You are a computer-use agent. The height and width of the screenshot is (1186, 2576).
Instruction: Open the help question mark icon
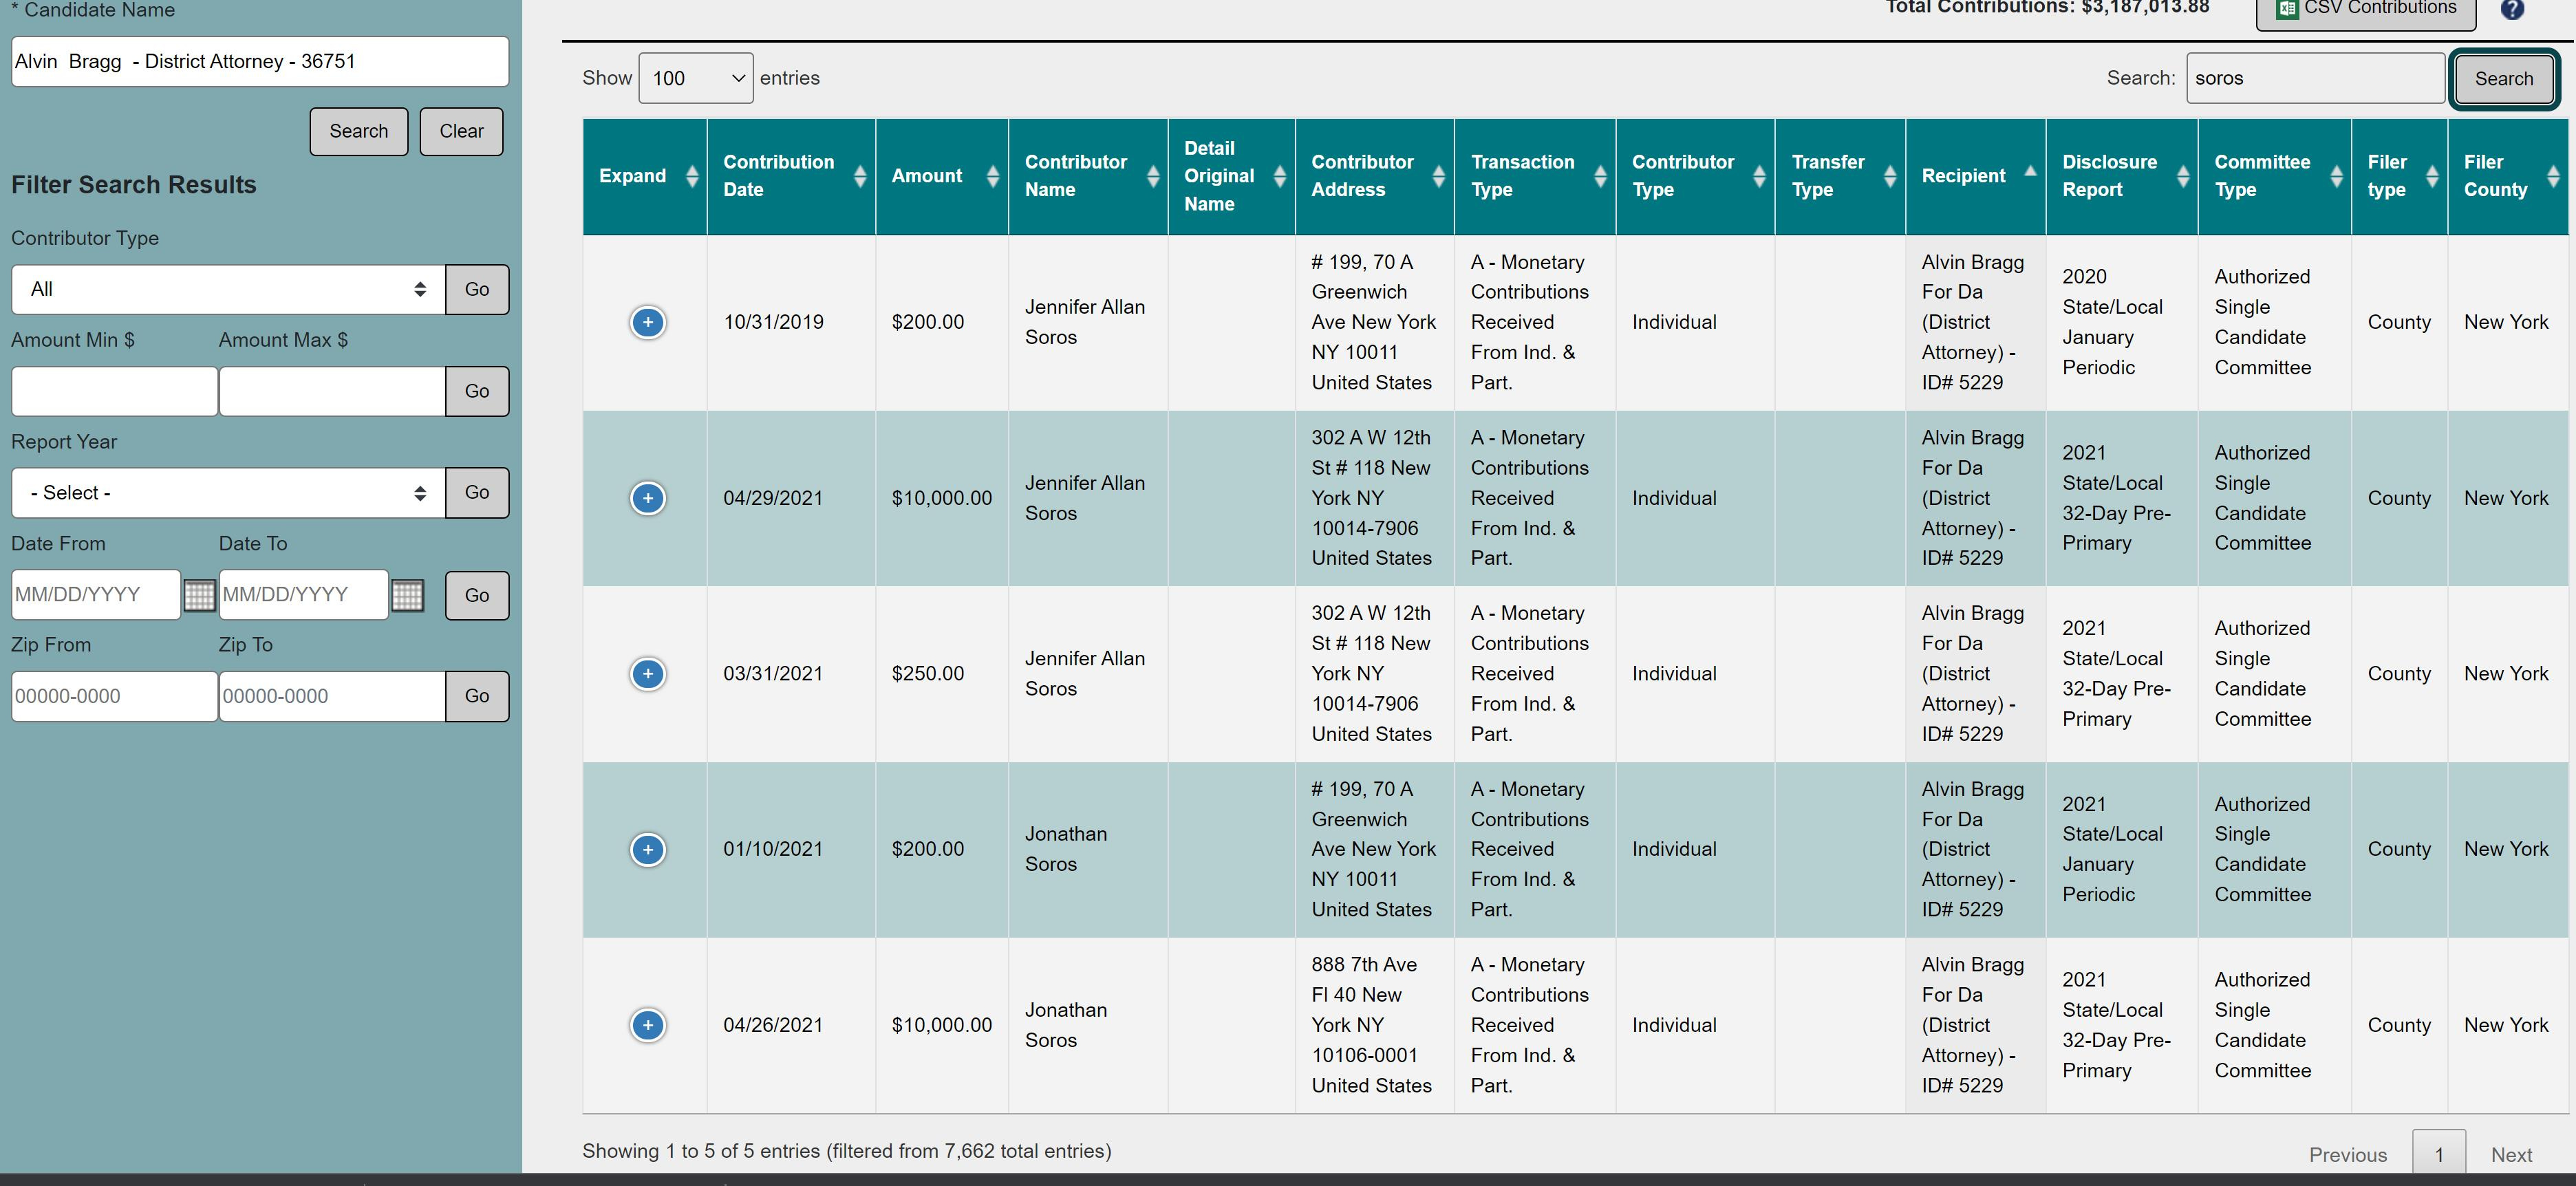pyautogui.click(x=2511, y=9)
